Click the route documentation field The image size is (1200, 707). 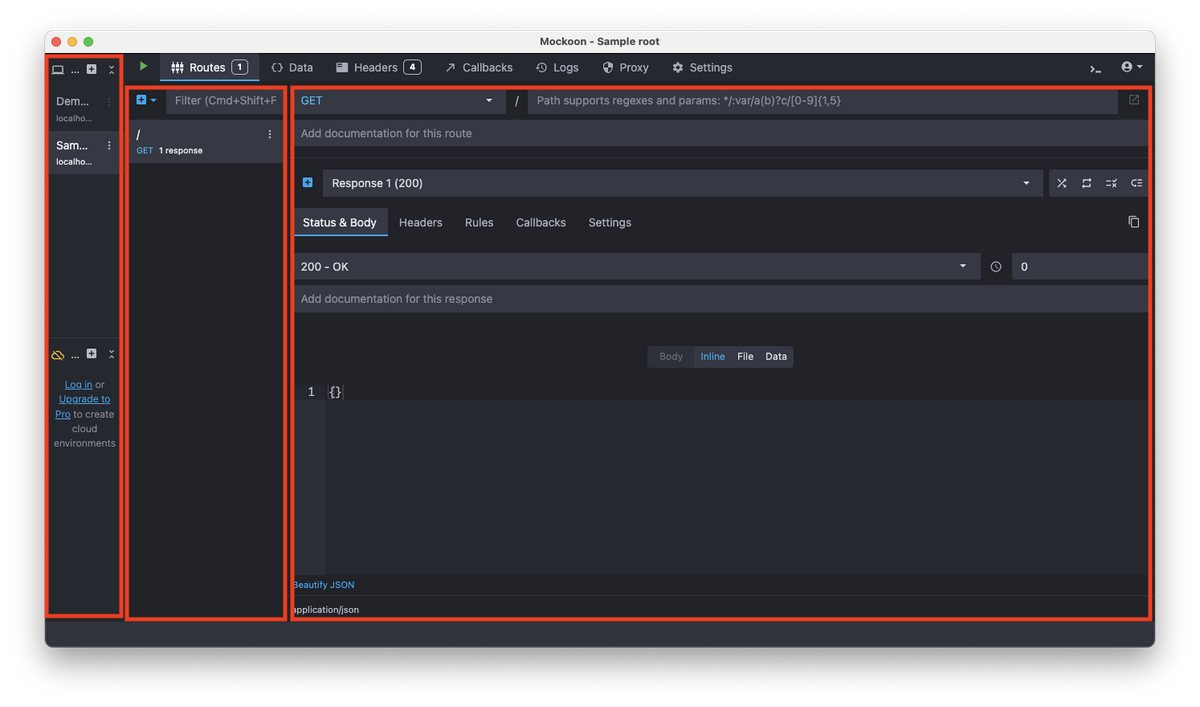pyautogui.click(x=721, y=133)
